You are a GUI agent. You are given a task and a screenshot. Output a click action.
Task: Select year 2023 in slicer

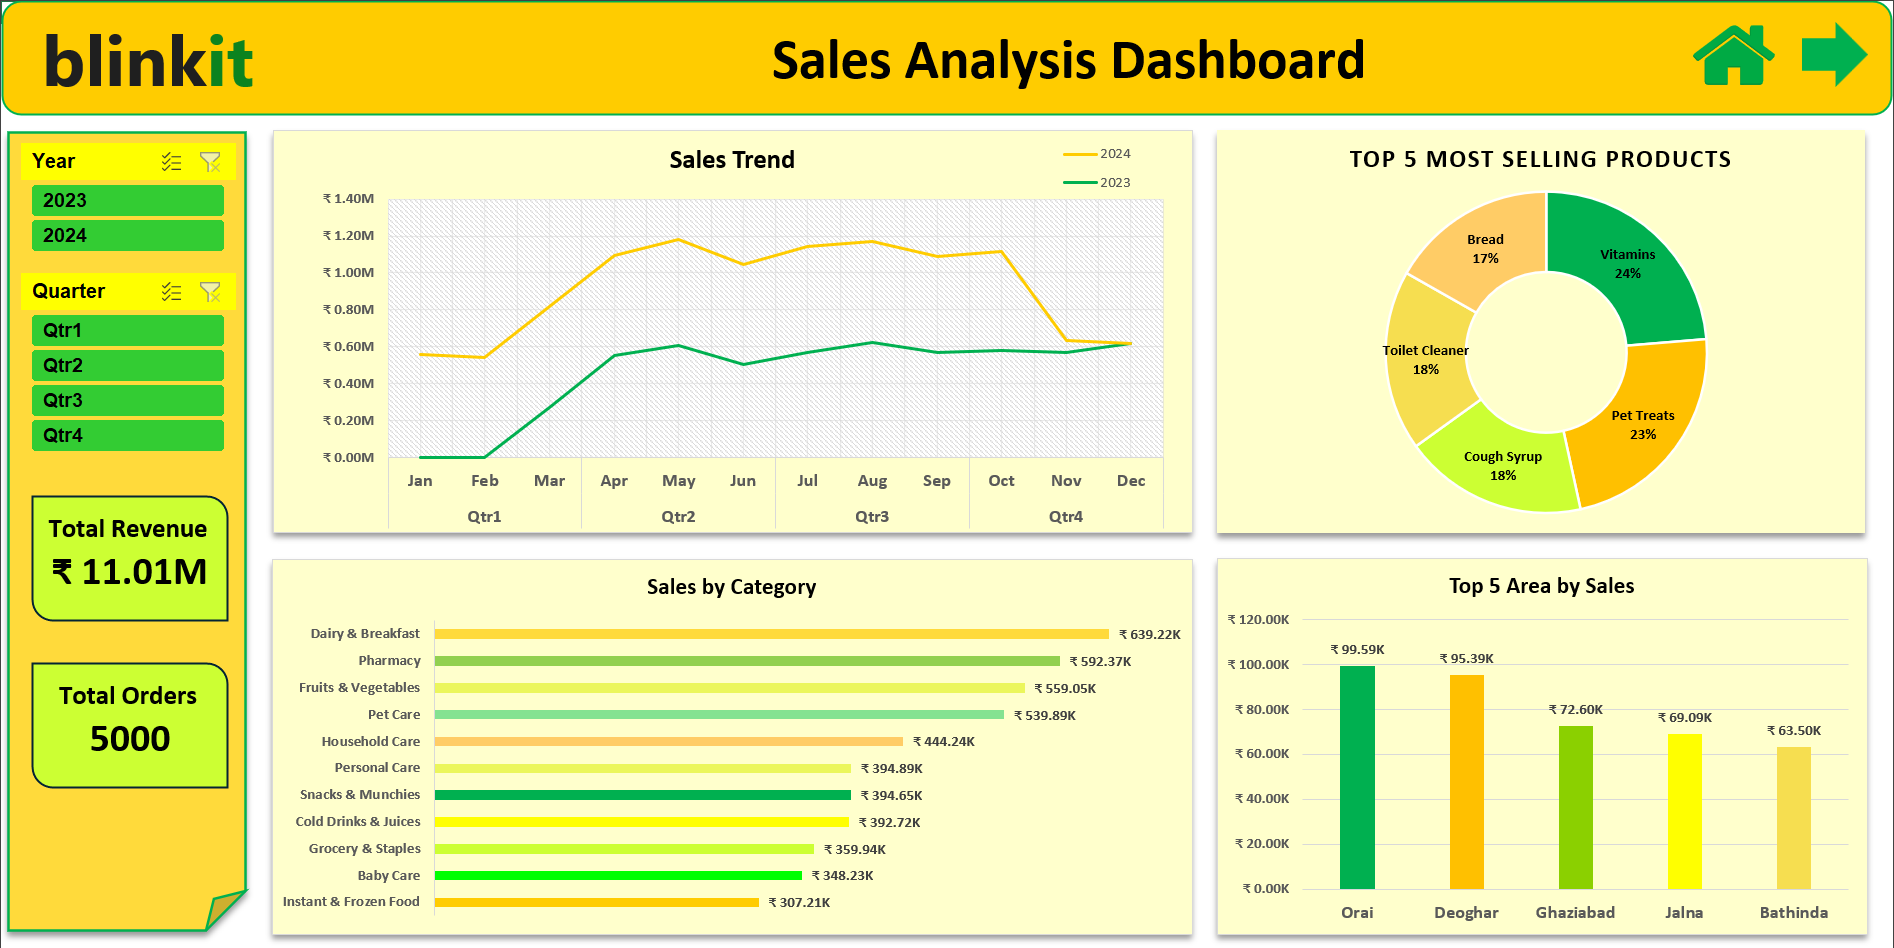pyautogui.click(x=128, y=200)
